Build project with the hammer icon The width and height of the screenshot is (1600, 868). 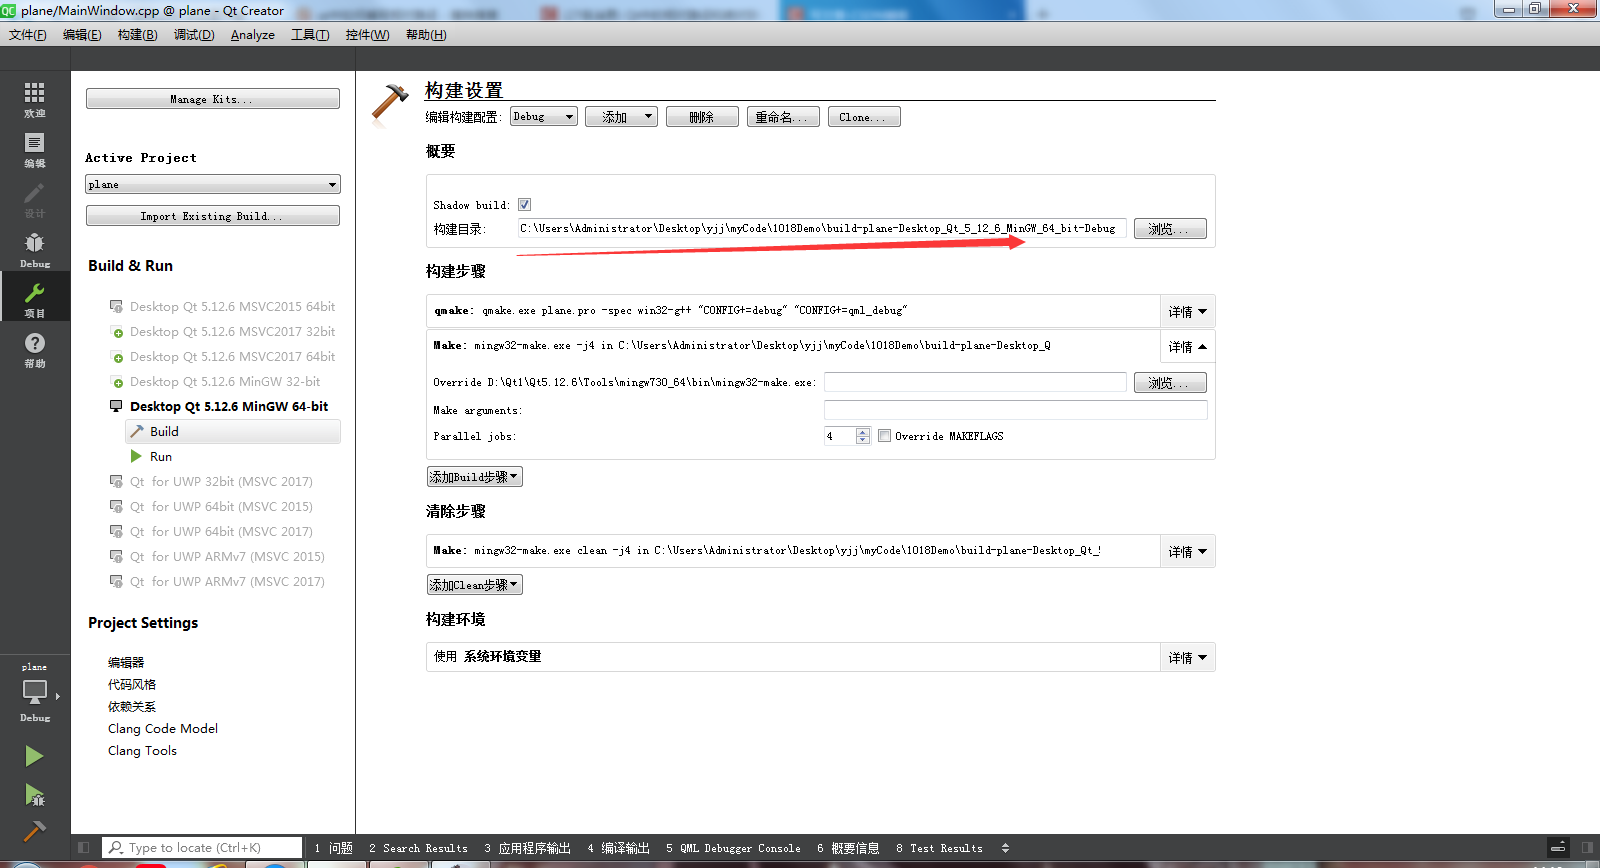(x=34, y=831)
